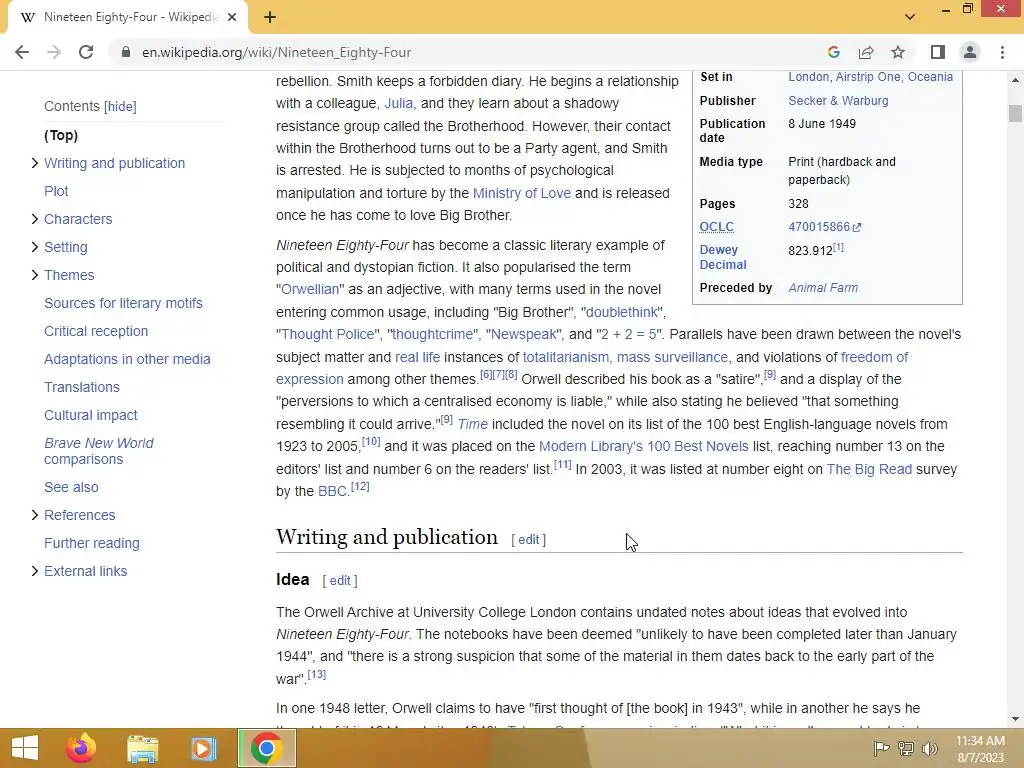Open the Windows Start menu

pyautogui.click(x=25, y=748)
